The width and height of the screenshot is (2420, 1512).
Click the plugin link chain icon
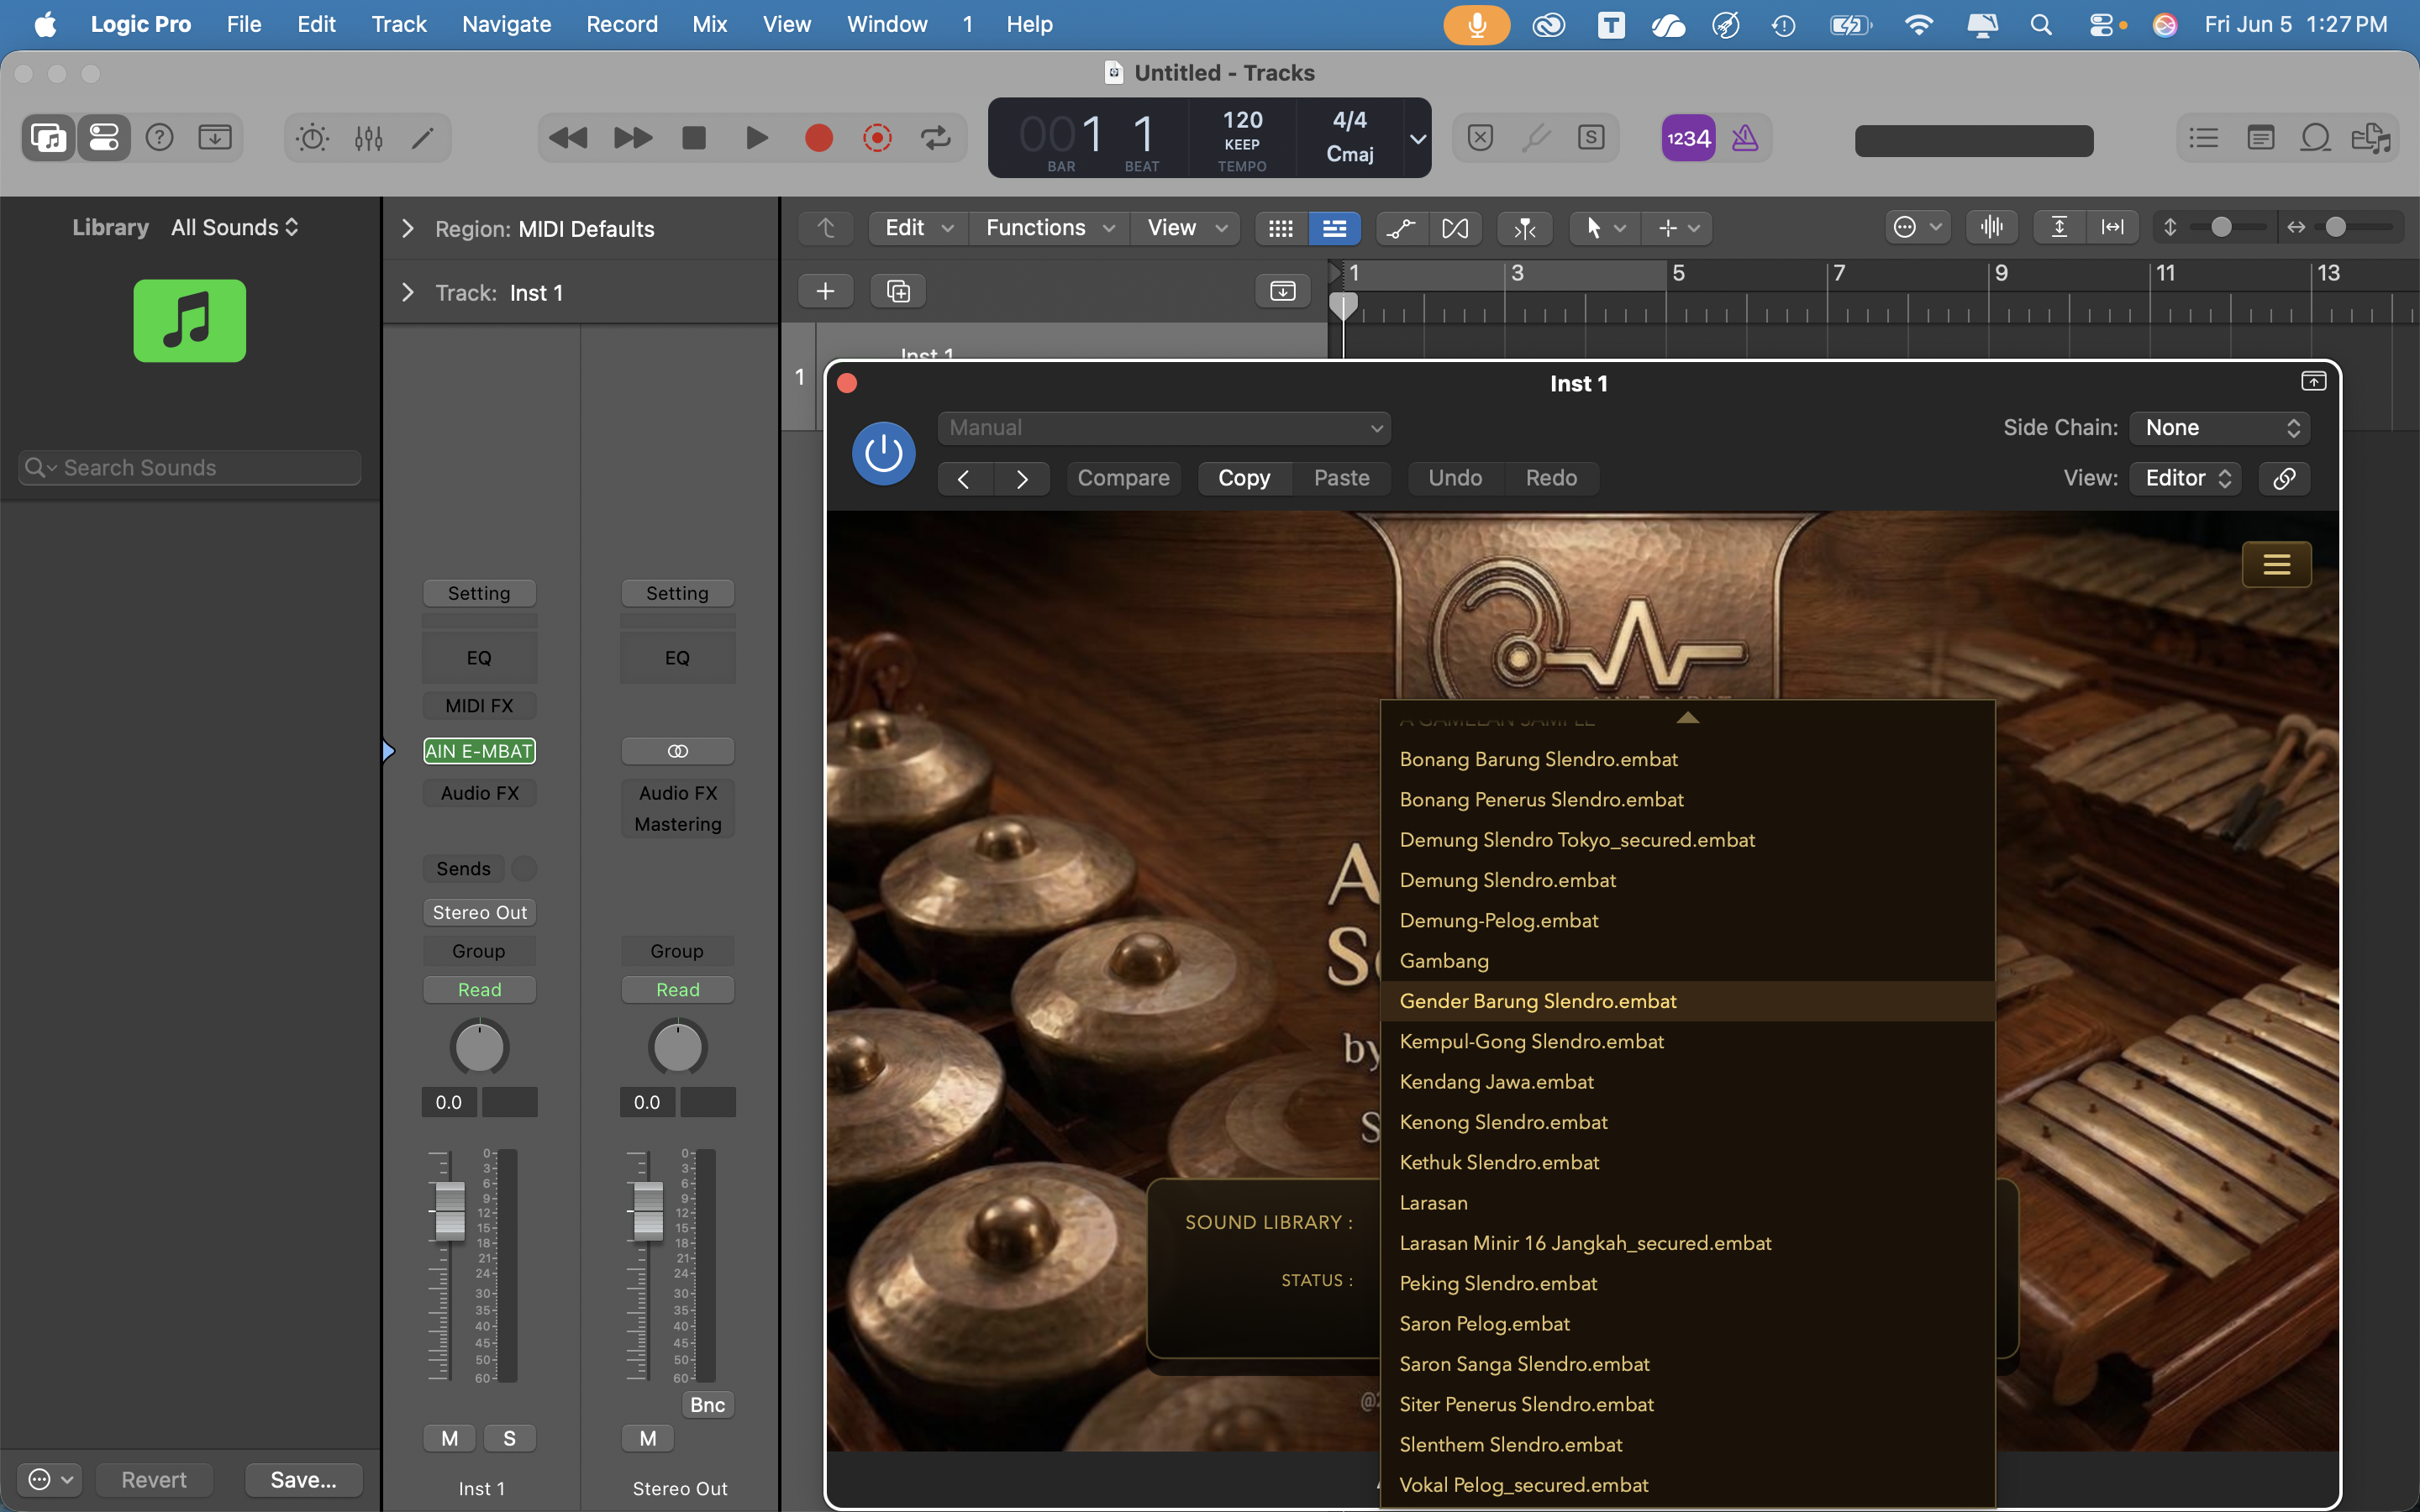coord(2284,478)
